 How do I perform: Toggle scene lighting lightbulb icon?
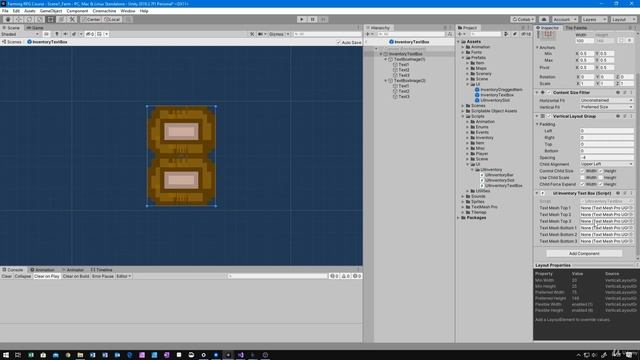[57, 34]
